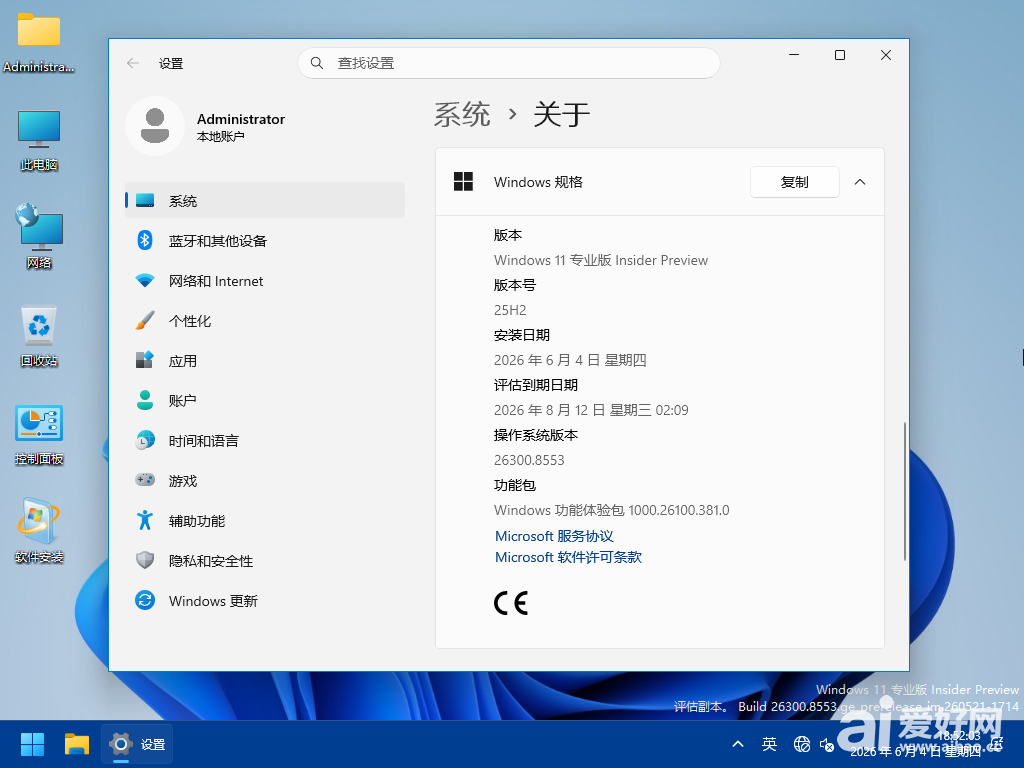Click the version text 25H2
The image size is (1024, 768).
(510, 310)
